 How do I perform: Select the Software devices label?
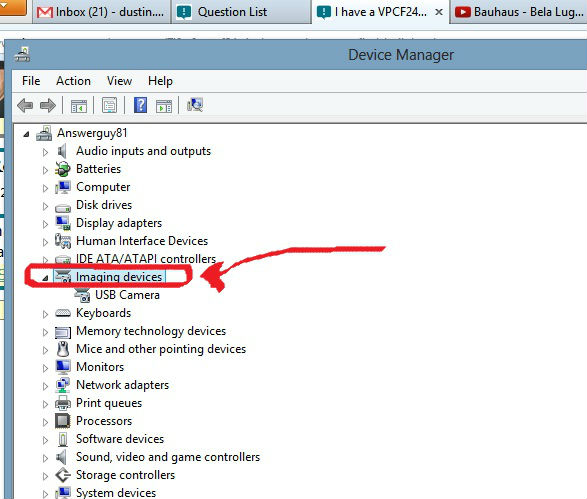point(120,439)
